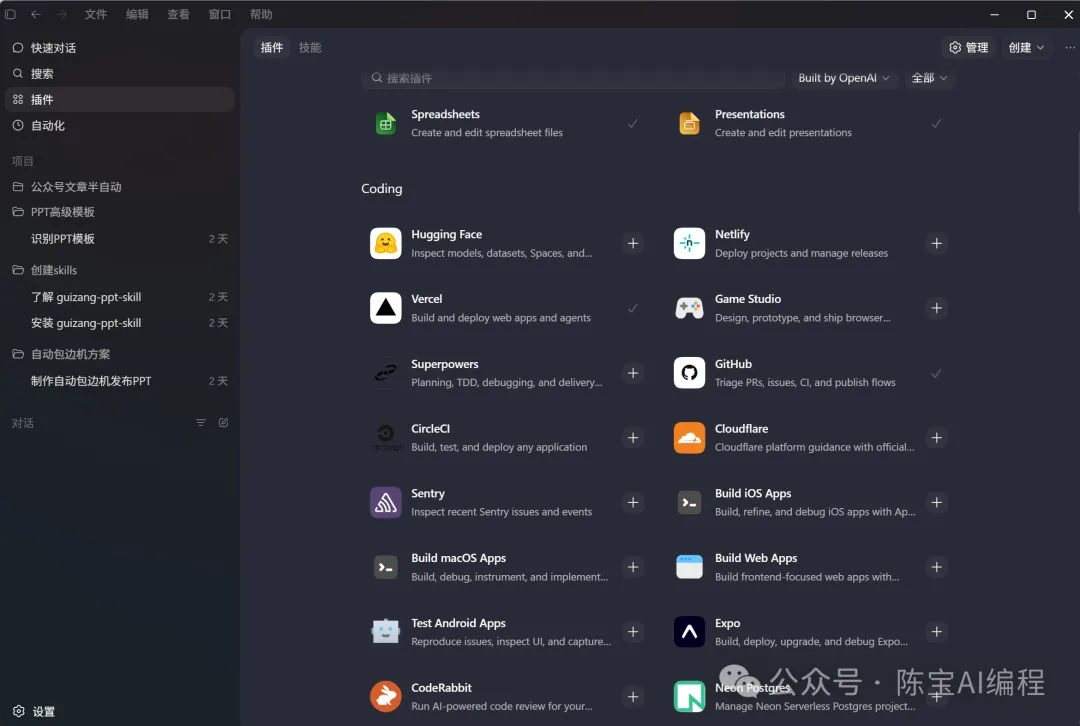Click the Vercel installed checkmark
Viewport: 1080px width, 726px height.
pyautogui.click(x=632, y=308)
